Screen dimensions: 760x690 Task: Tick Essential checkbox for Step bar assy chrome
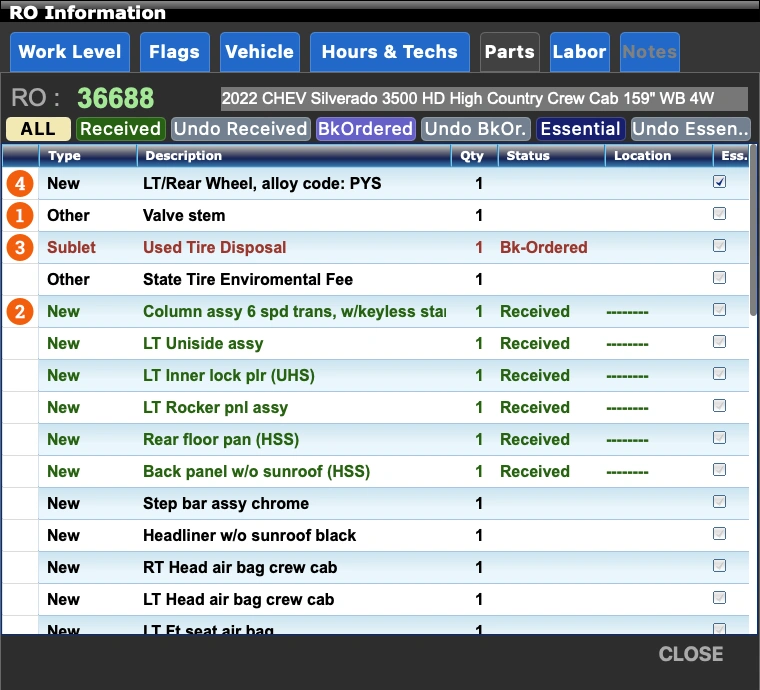(719, 503)
